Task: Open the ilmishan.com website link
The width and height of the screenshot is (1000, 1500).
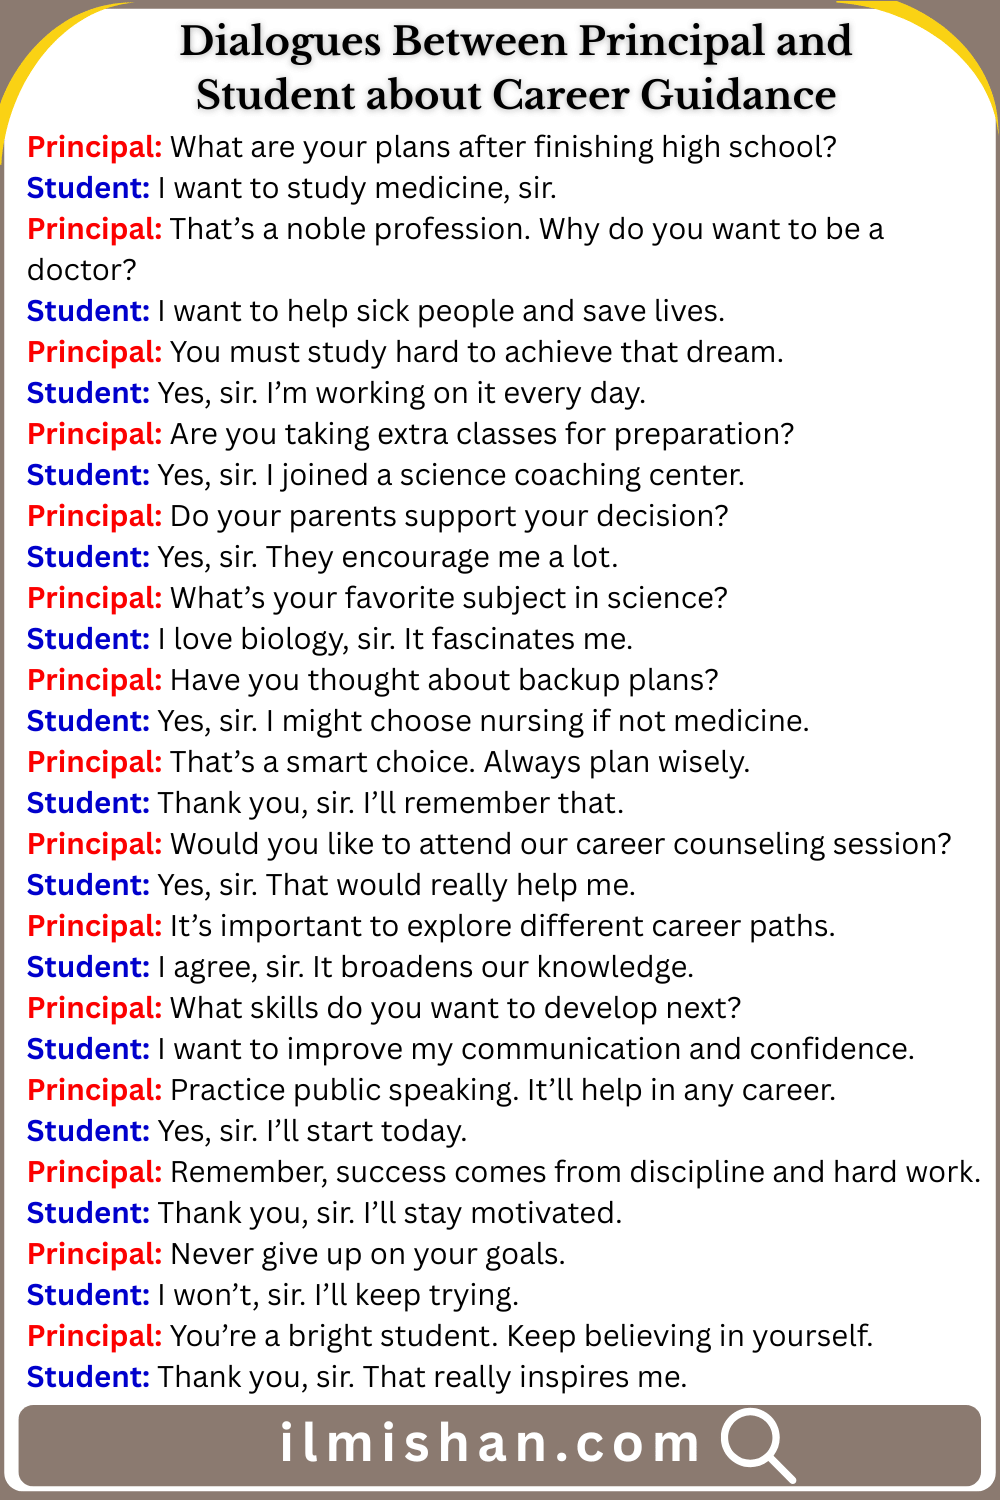Action: pos(489,1444)
